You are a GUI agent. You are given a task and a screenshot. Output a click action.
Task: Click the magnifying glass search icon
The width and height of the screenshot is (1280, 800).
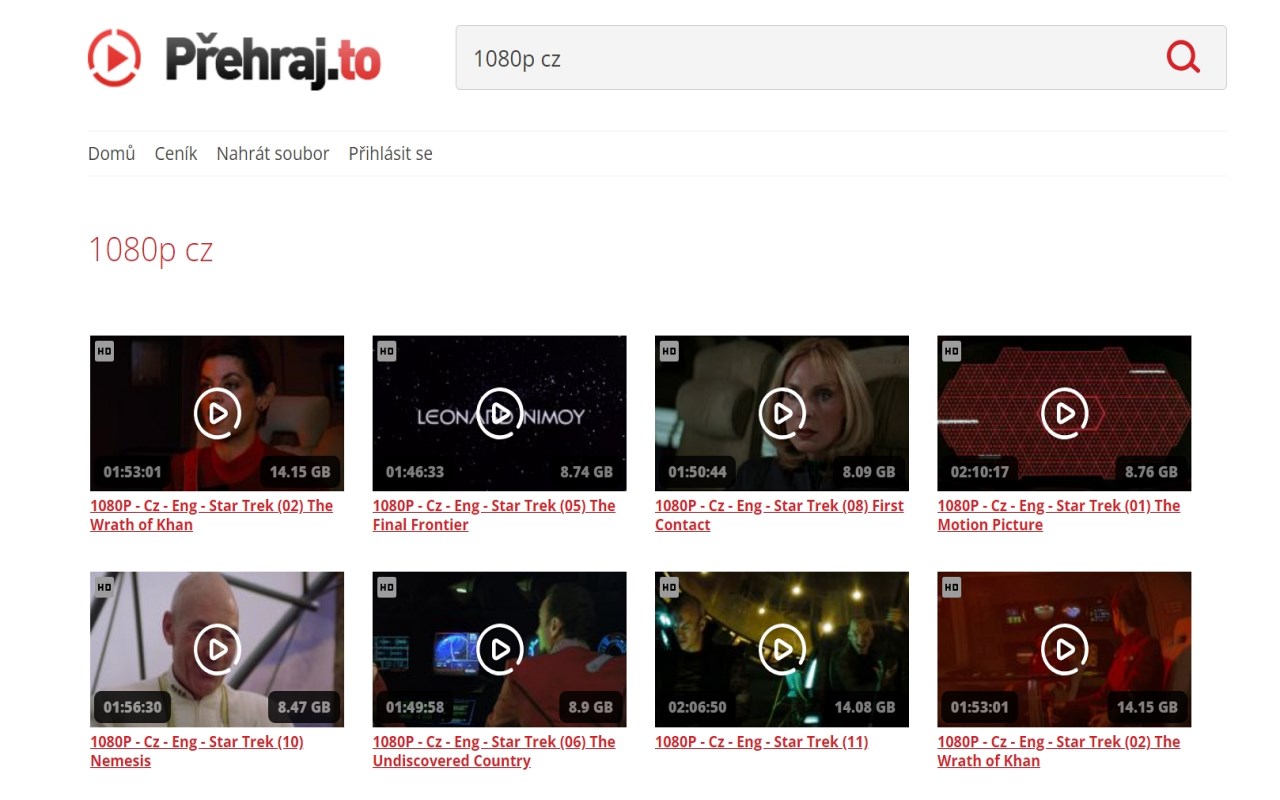tap(1183, 57)
